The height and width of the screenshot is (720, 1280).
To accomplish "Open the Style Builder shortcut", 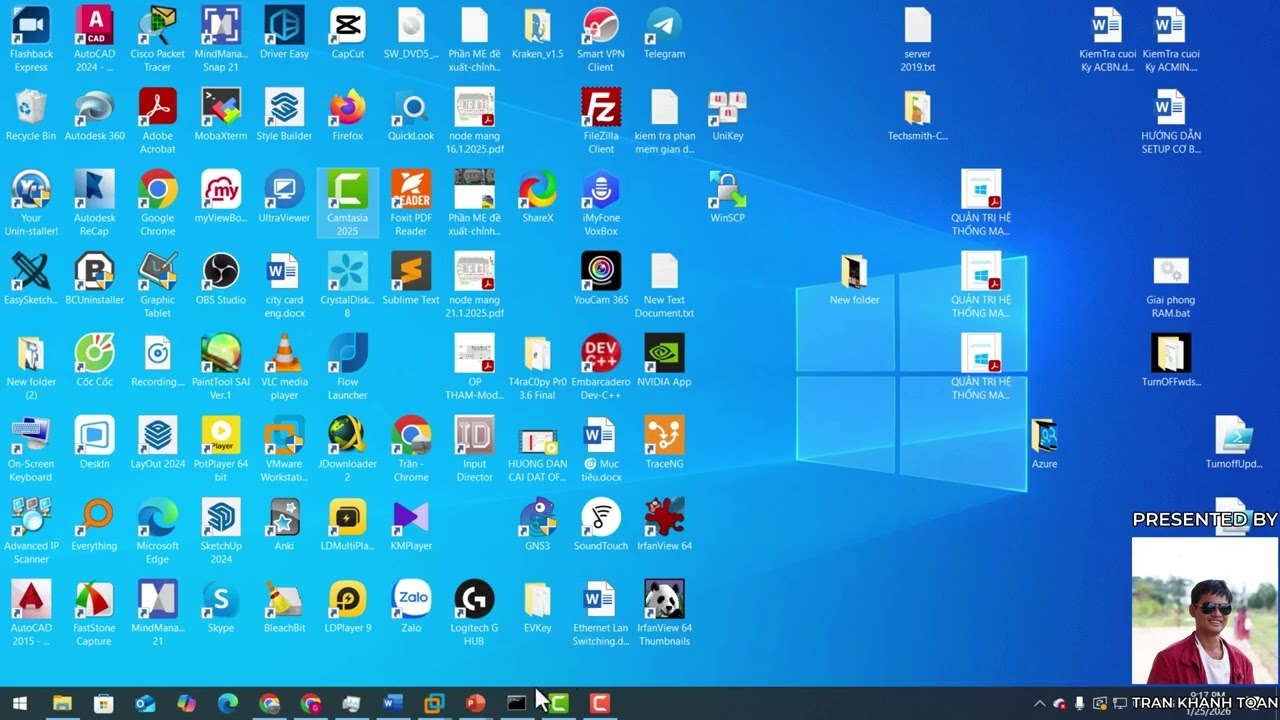I will 284,115.
